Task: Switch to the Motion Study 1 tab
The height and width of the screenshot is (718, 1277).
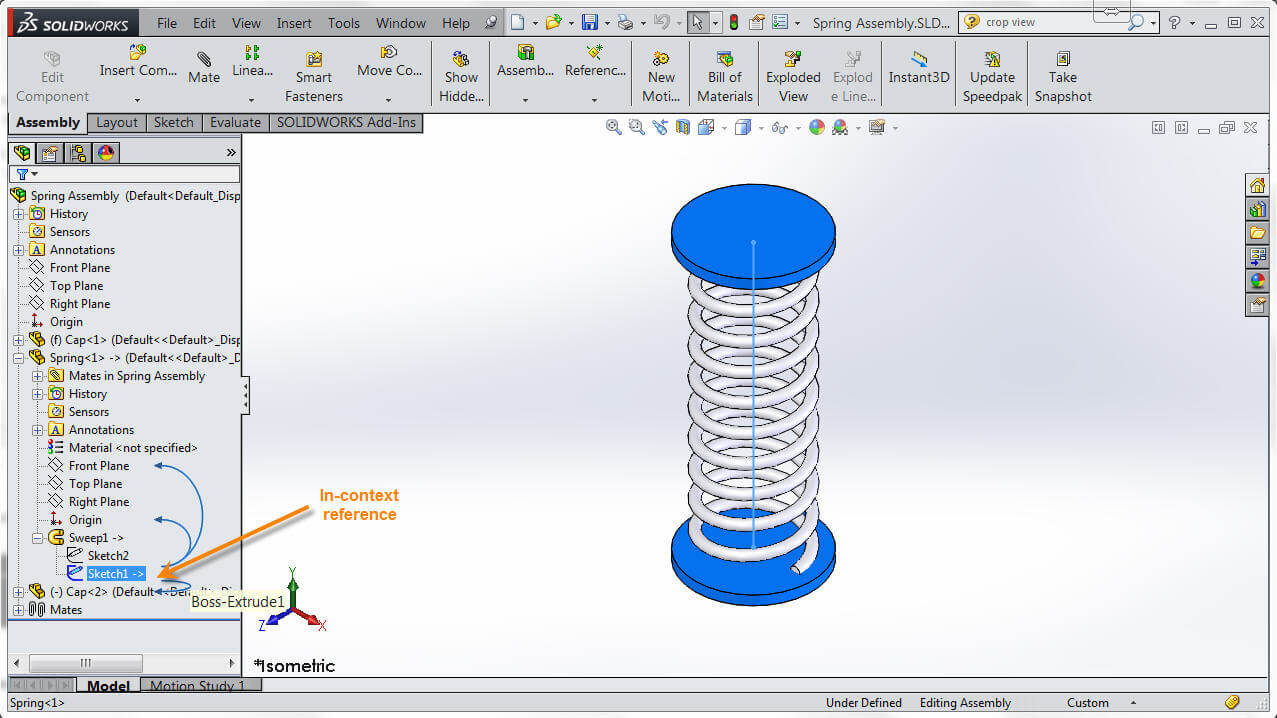Action: (201, 686)
